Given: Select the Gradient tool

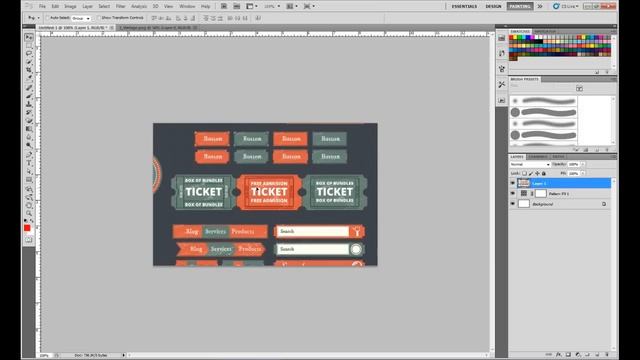Looking at the screenshot, I should 29,129.
